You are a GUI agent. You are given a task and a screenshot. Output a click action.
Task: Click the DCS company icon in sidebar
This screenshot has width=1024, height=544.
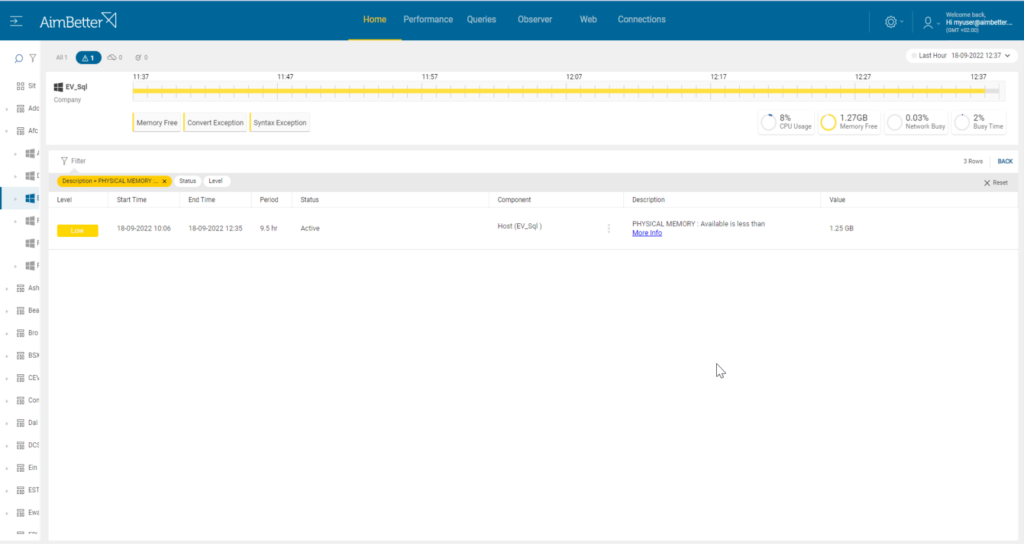click(20, 445)
